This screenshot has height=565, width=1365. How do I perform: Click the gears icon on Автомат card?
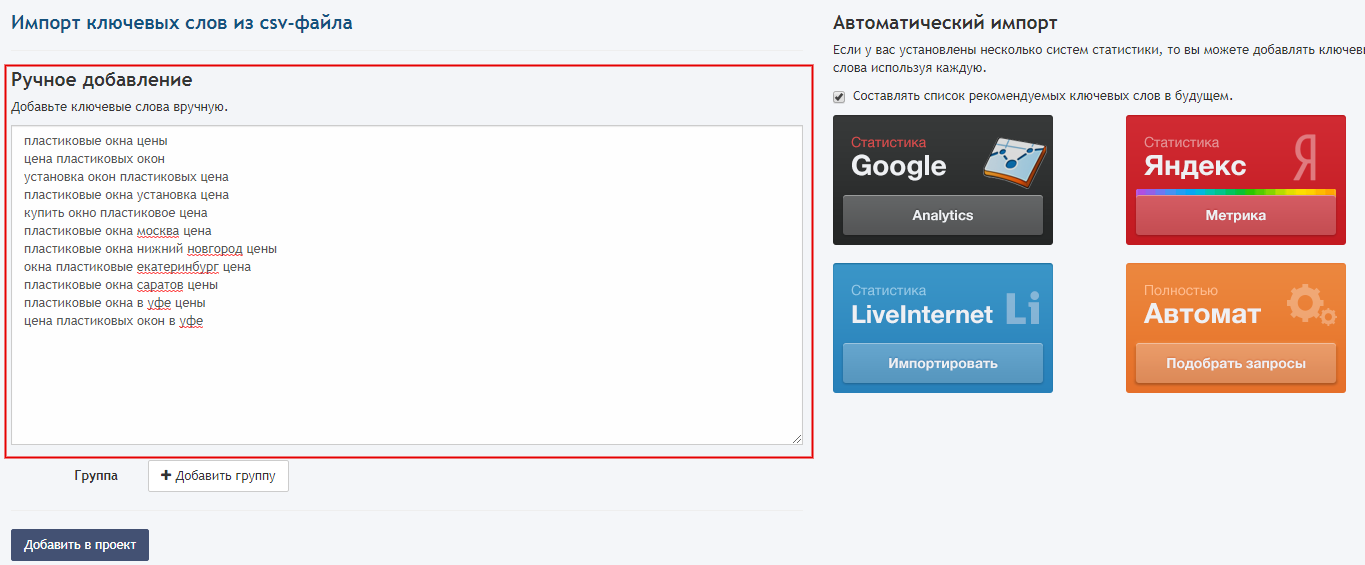point(1310,305)
